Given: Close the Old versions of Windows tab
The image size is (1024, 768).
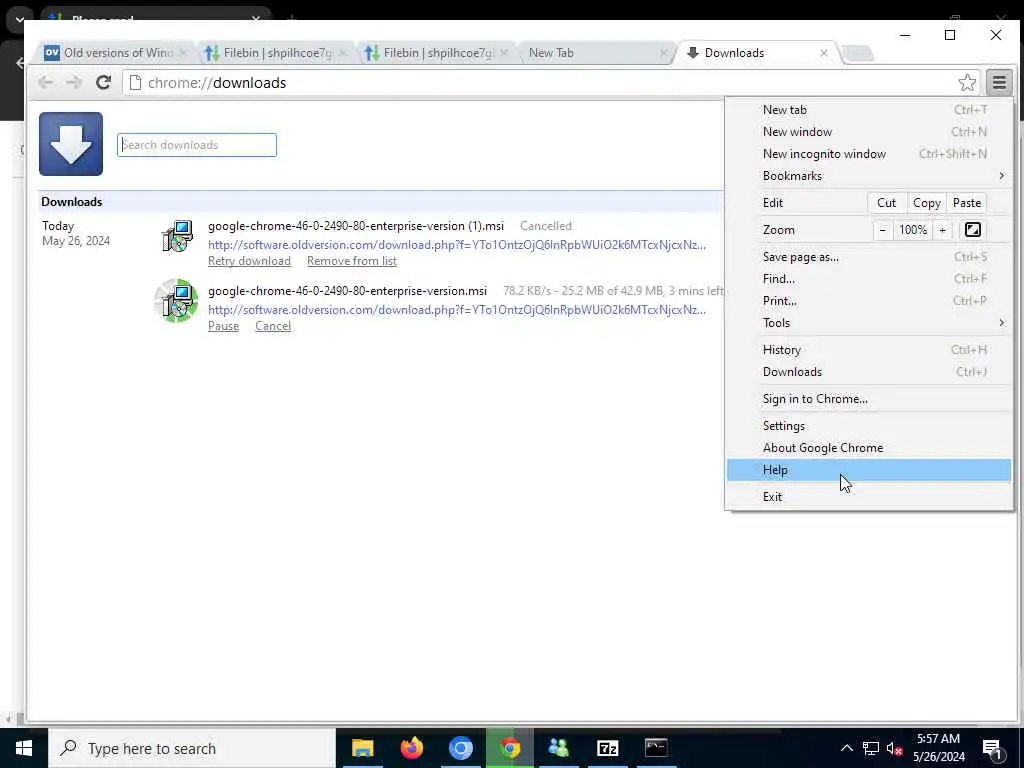Looking at the screenshot, I should pos(183,53).
